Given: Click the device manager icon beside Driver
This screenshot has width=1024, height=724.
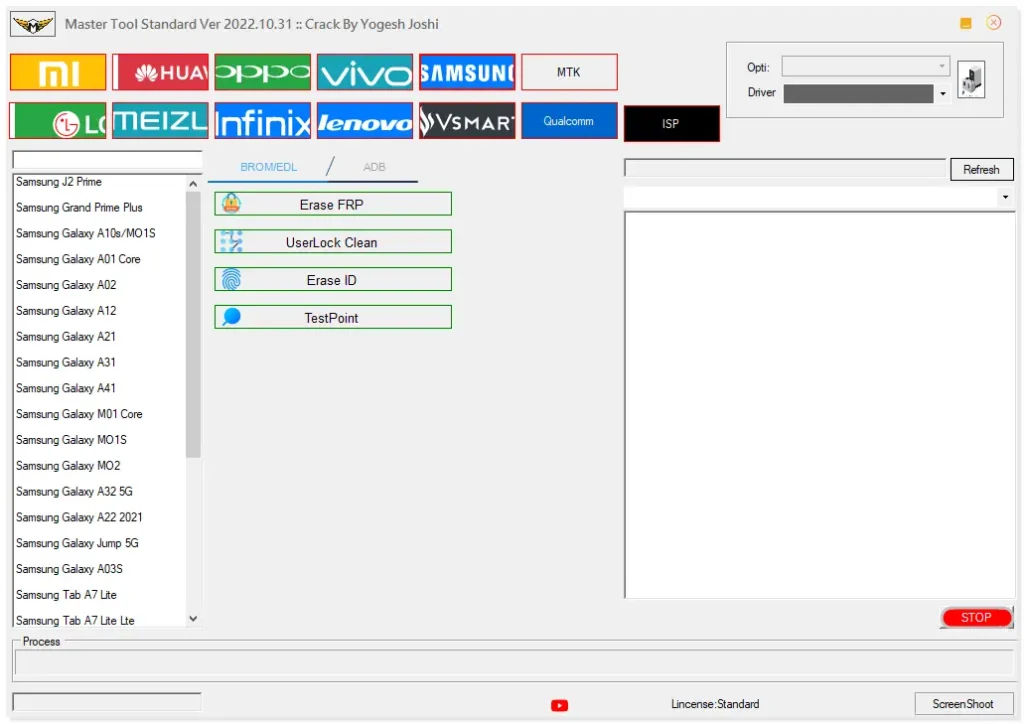Looking at the screenshot, I should (970, 80).
